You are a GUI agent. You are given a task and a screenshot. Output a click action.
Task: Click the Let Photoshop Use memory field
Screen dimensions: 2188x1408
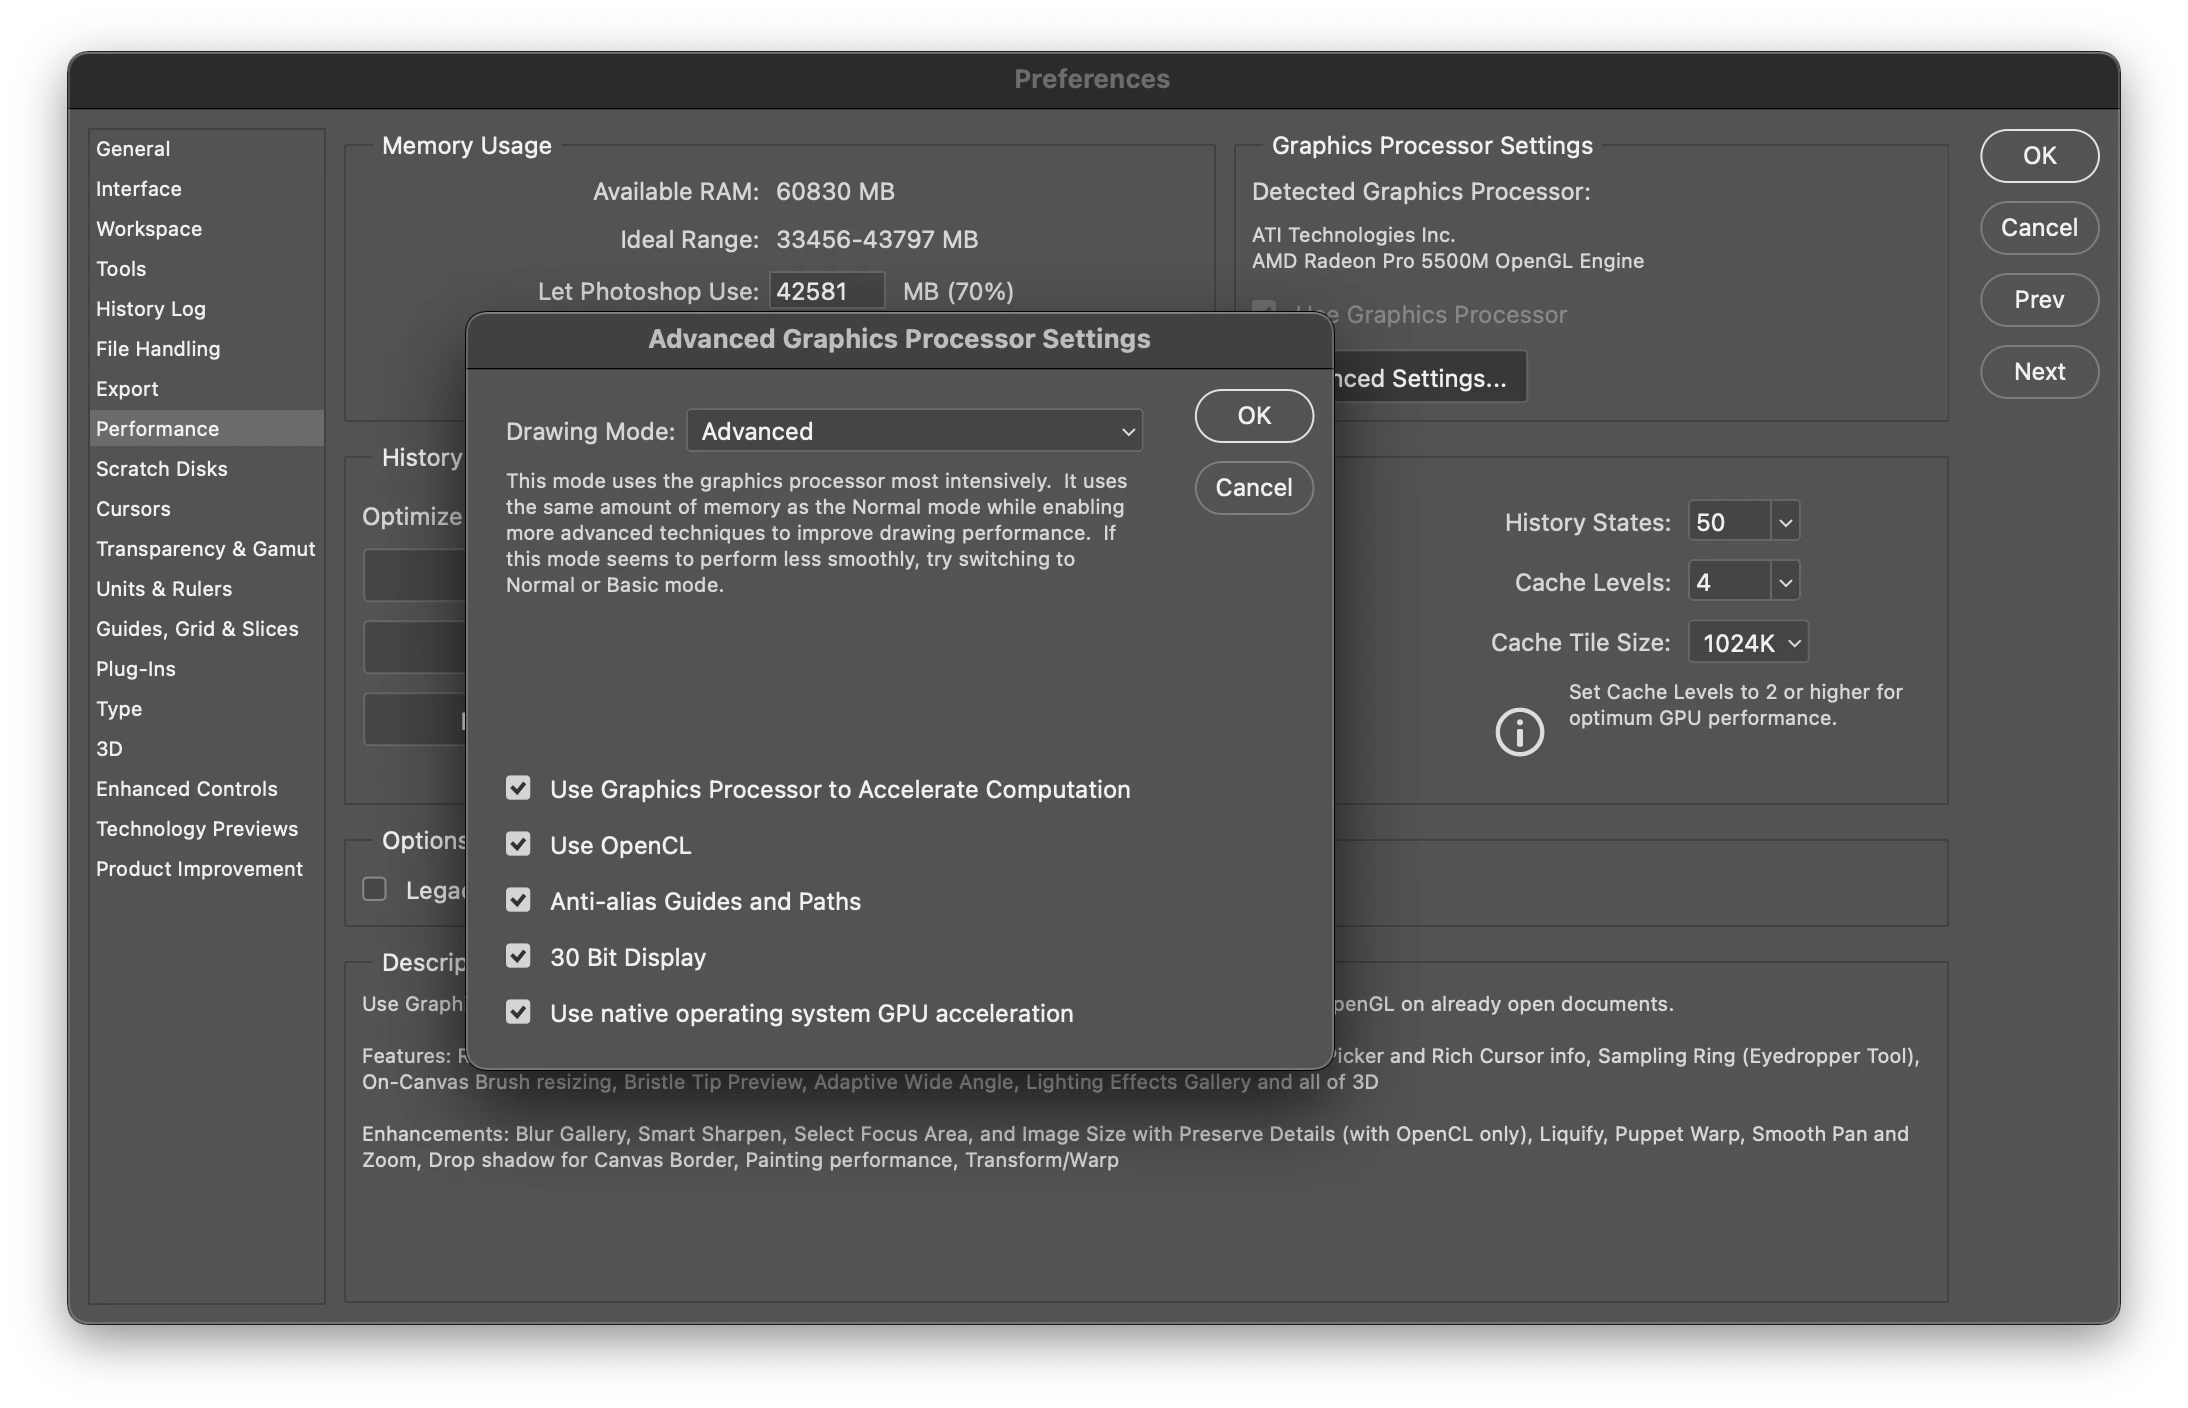click(x=826, y=291)
